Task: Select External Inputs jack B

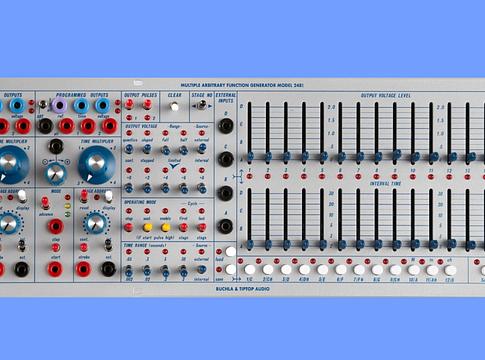Action: pyautogui.click(x=225, y=193)
